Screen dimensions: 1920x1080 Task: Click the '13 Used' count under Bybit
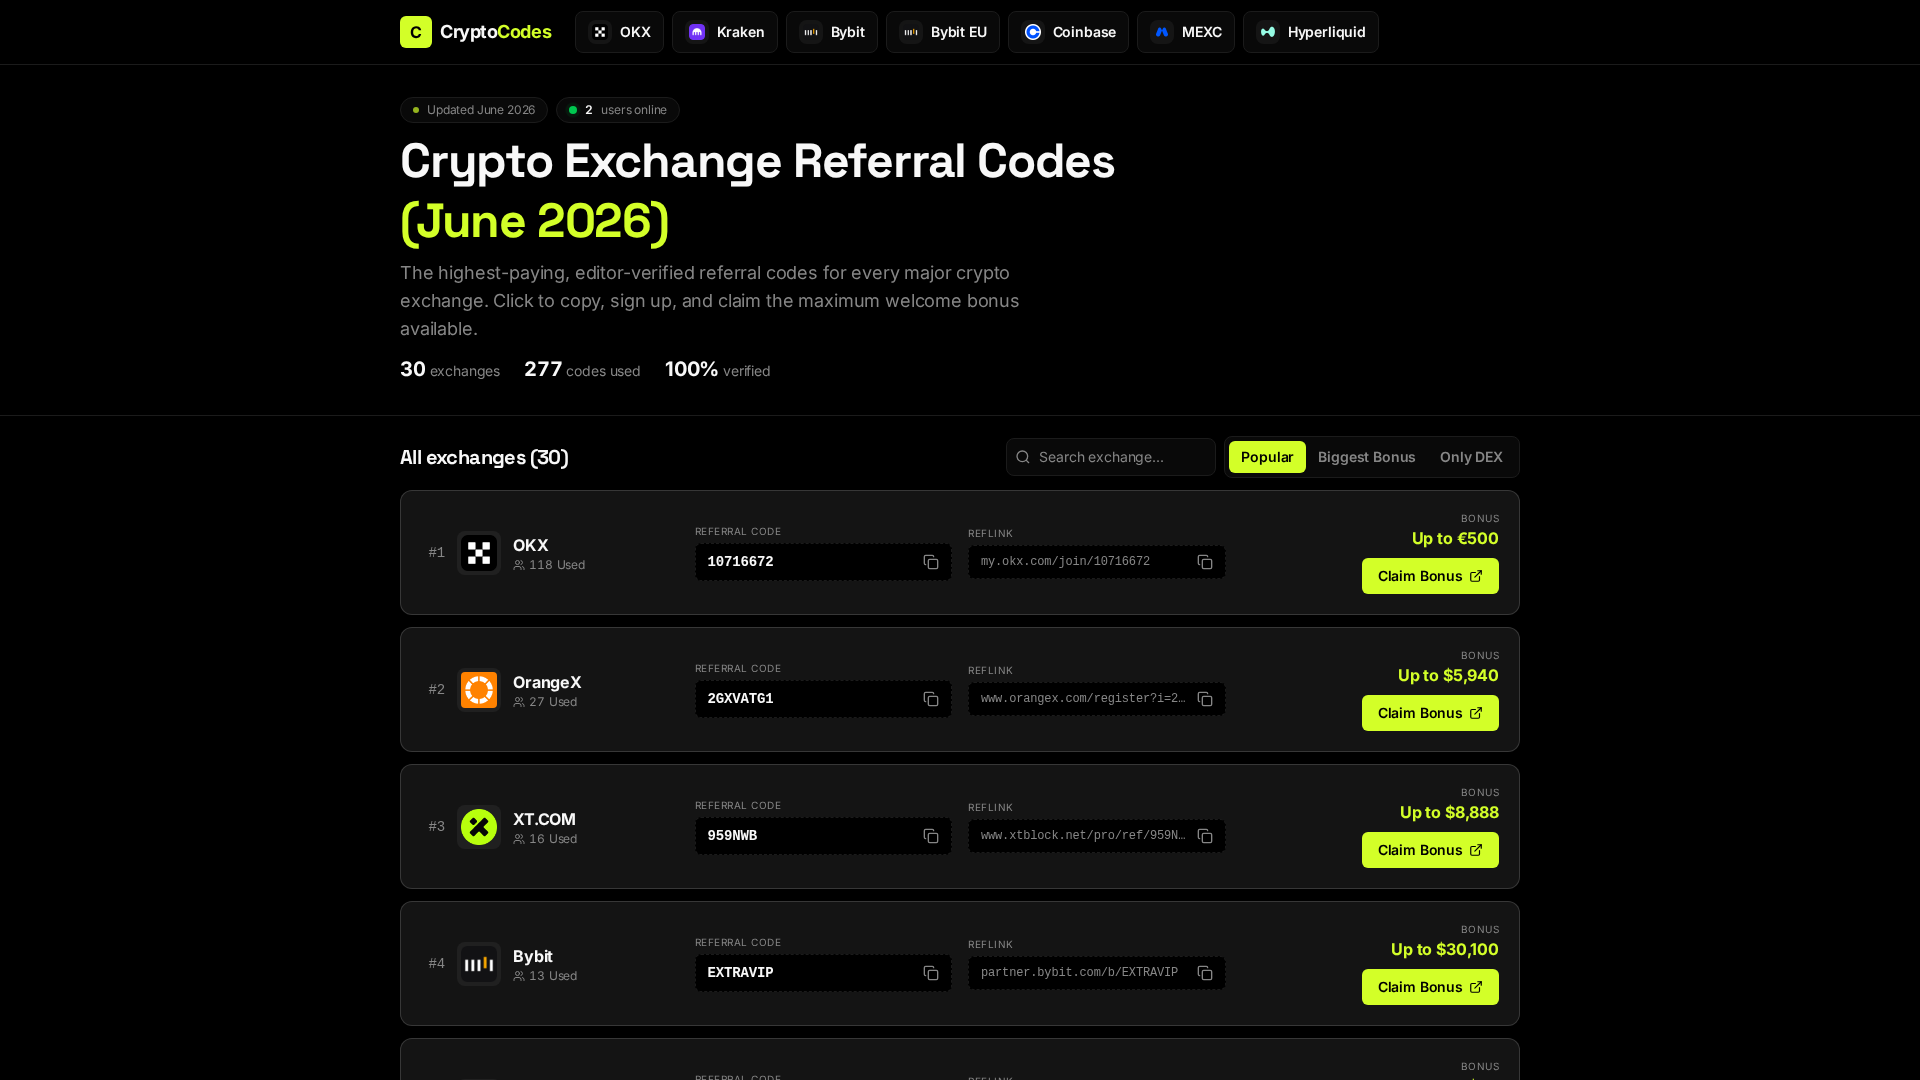[545, 976]
